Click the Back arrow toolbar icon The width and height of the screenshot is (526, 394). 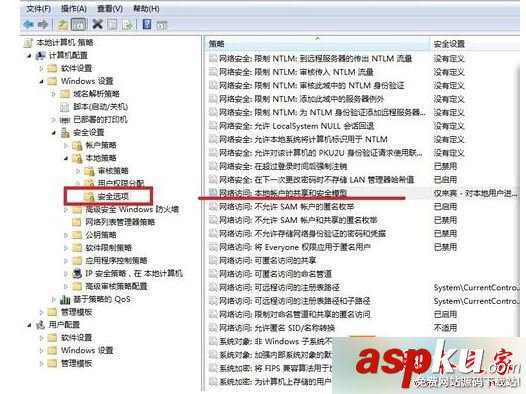pos(29,24)
